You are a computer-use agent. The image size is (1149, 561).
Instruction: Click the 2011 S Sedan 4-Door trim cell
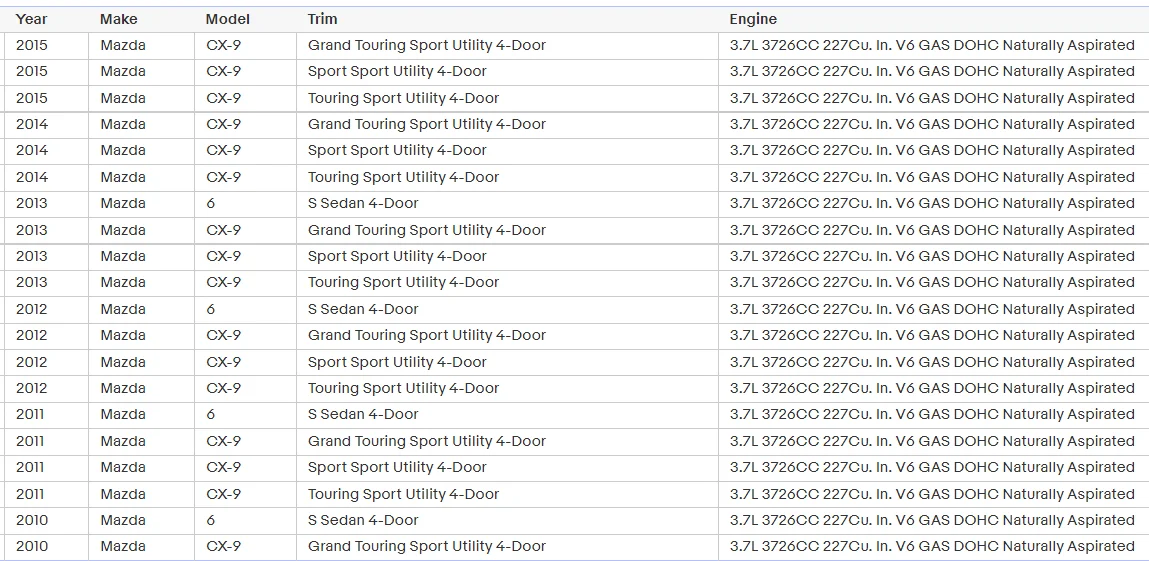tap(363, 414)
